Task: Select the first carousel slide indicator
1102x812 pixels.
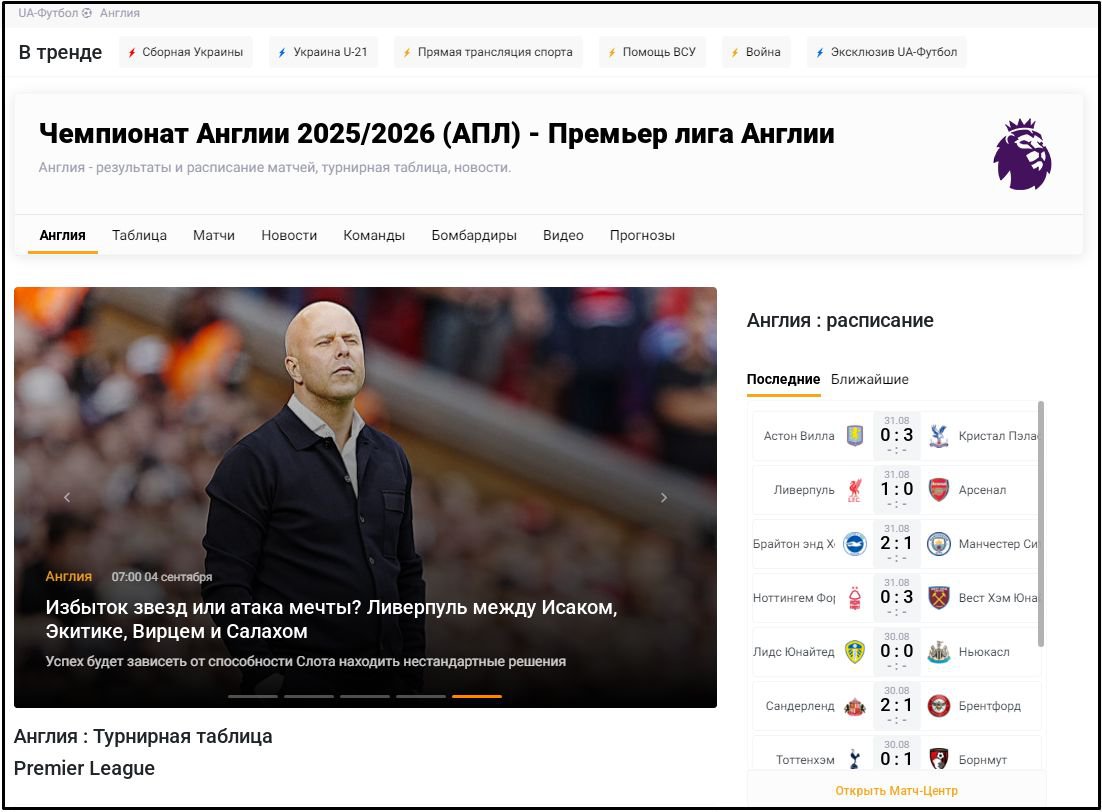Action: [x=253, y=696]
